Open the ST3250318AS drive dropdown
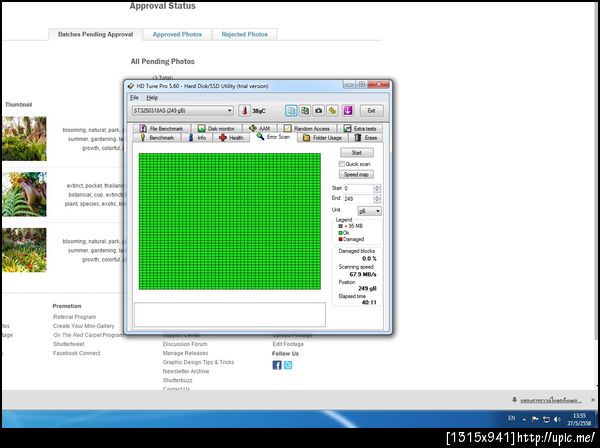 click(x=183, y=111)
